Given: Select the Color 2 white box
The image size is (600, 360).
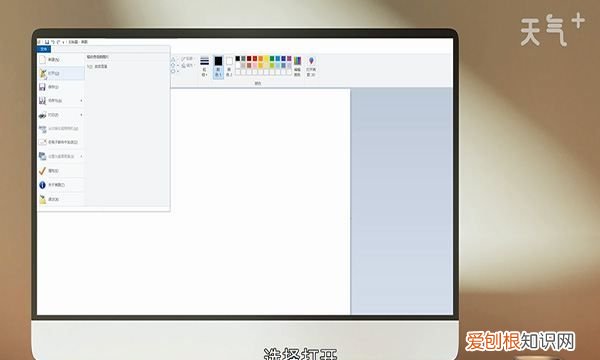Looking at the screenshot, I should tap(229, 67).
